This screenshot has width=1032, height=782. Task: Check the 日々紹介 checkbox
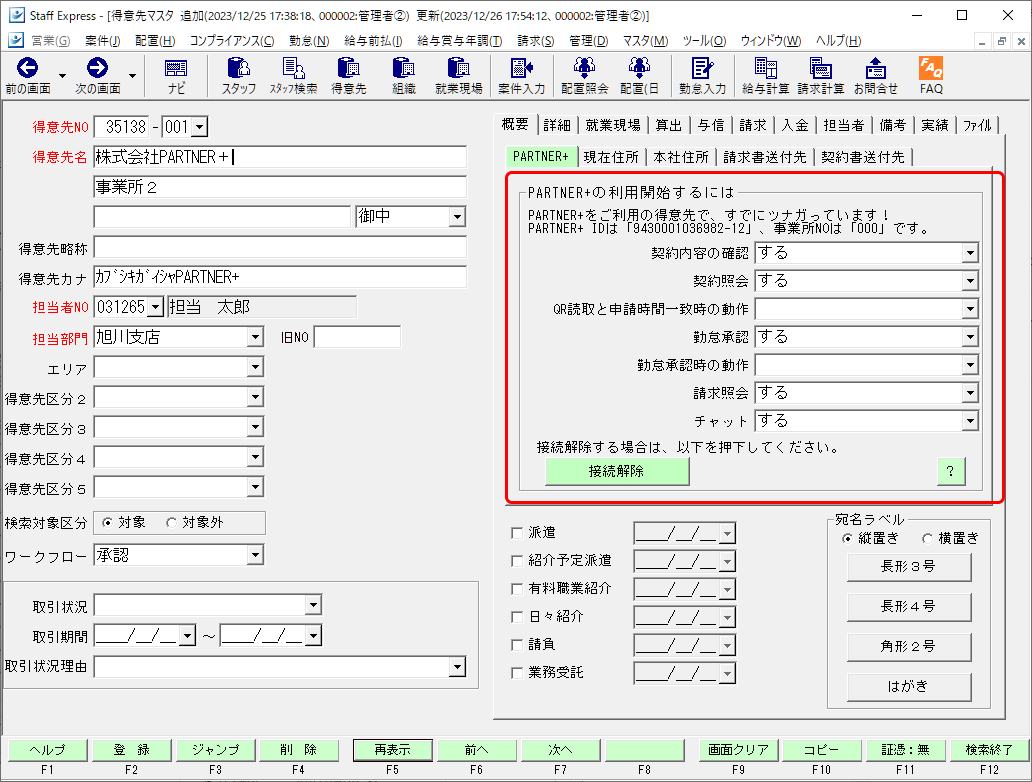517,617
